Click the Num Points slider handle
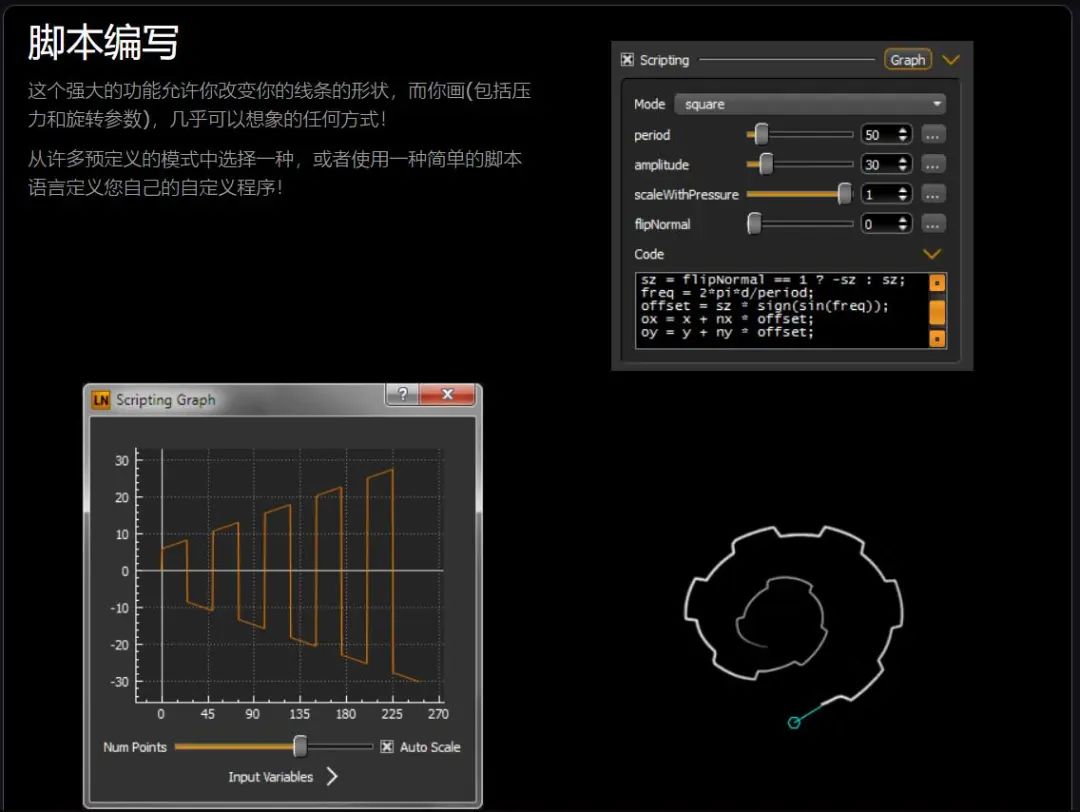The width and height of the screenshot is (1080, 812). click(x=299, y=746)
